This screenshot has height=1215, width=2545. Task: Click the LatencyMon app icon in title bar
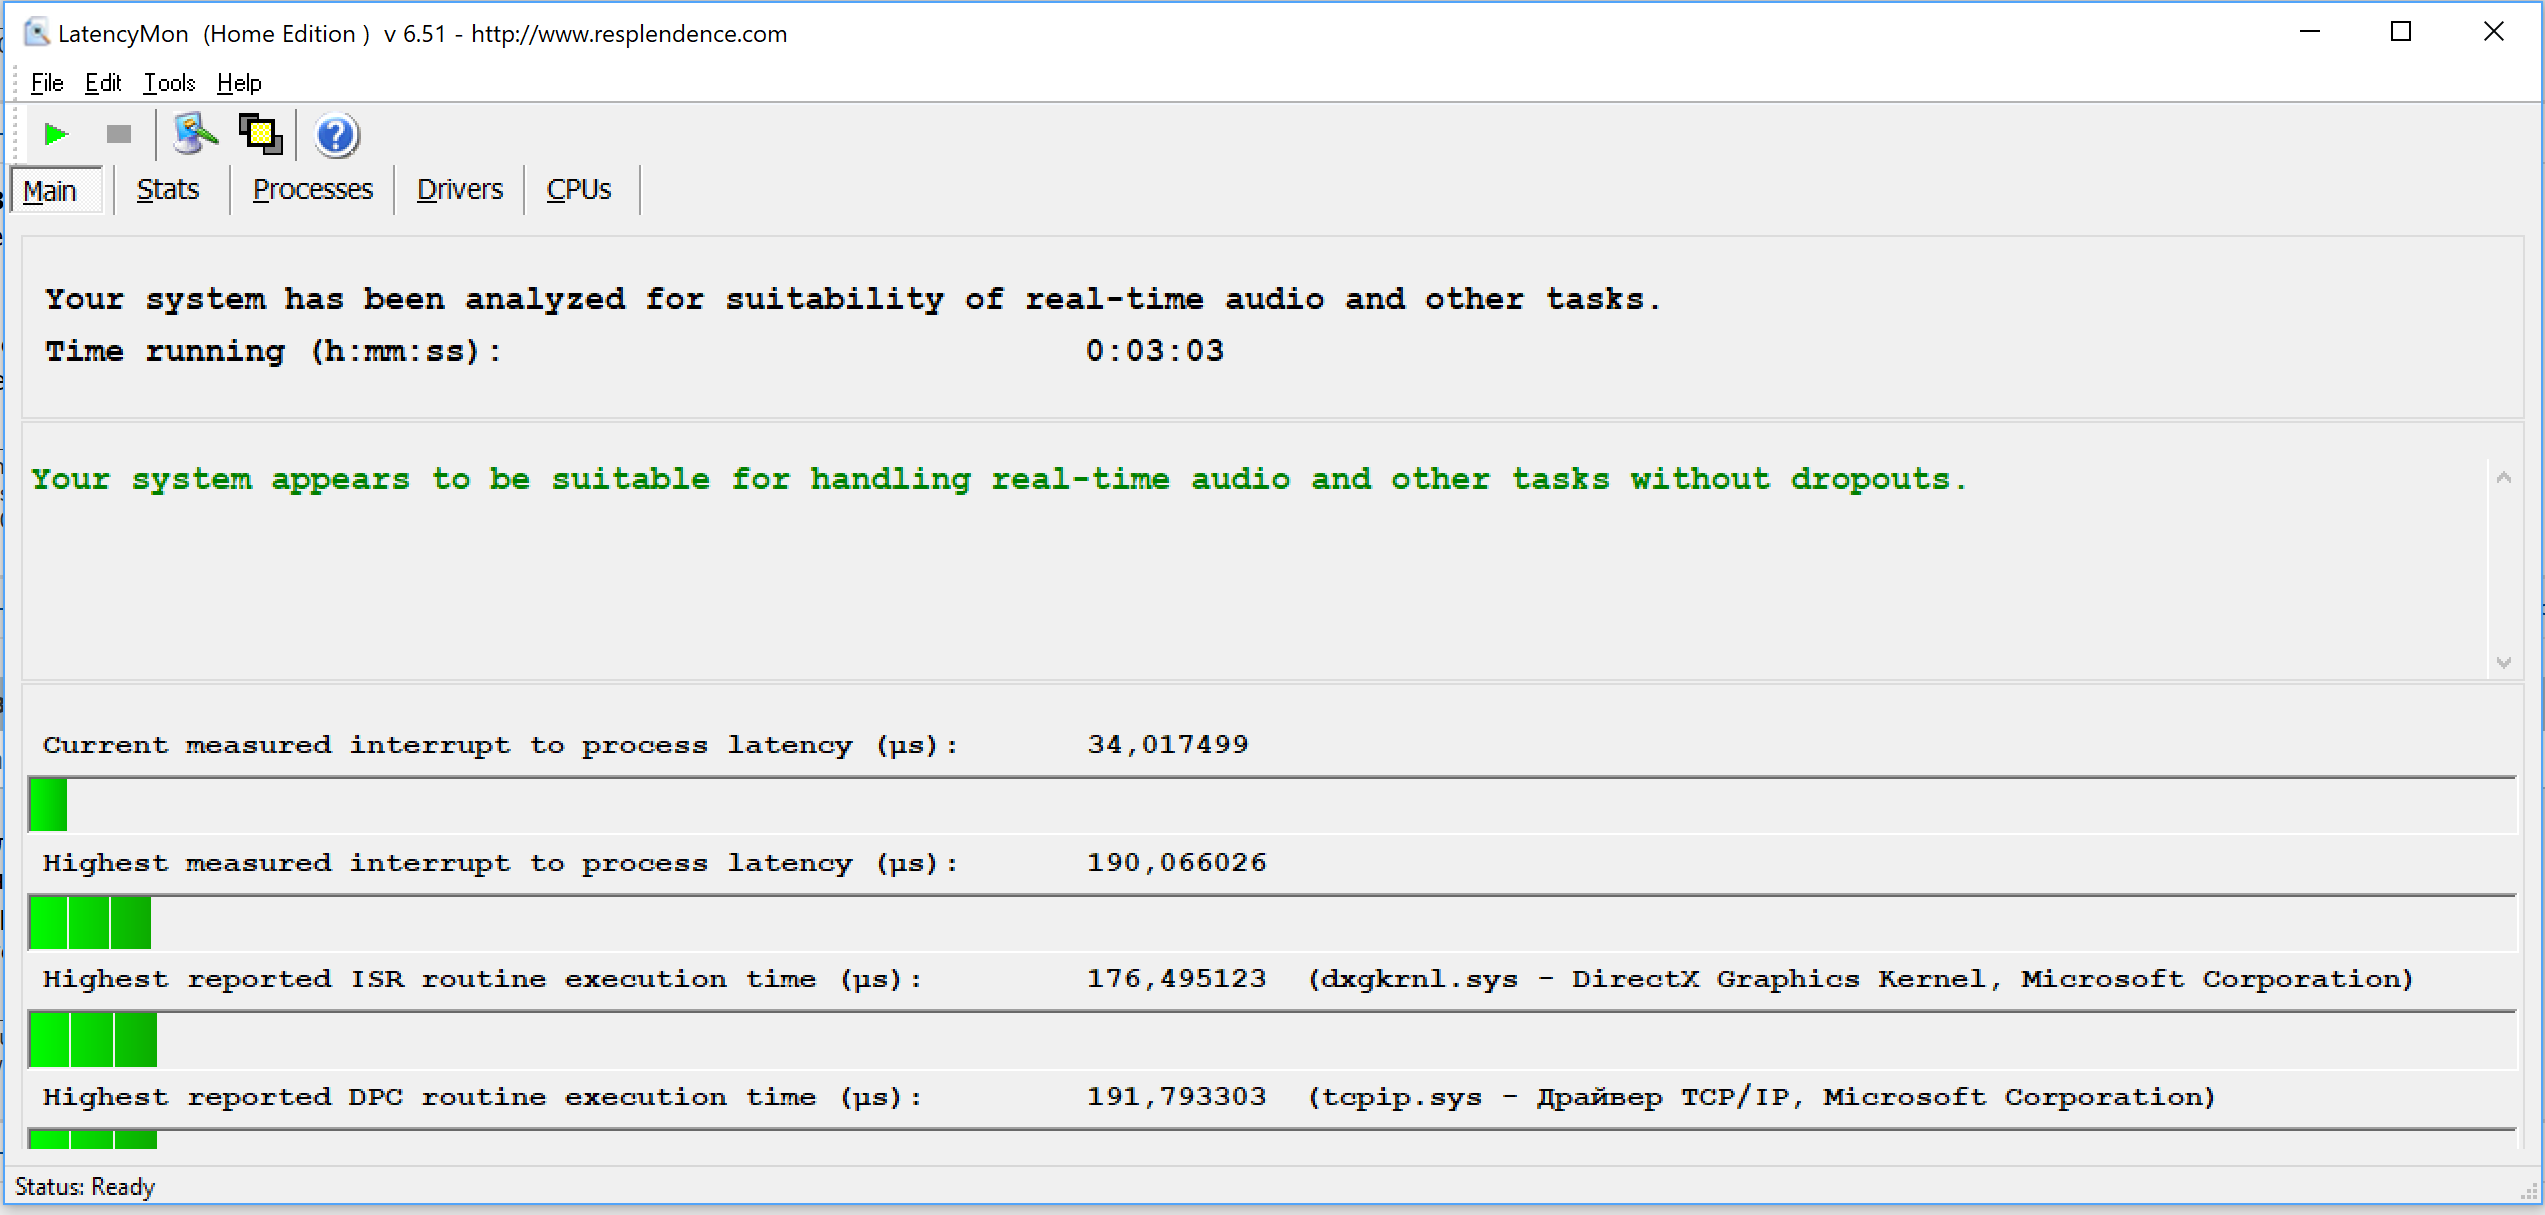pyautogui.click(x=36, y=33)
